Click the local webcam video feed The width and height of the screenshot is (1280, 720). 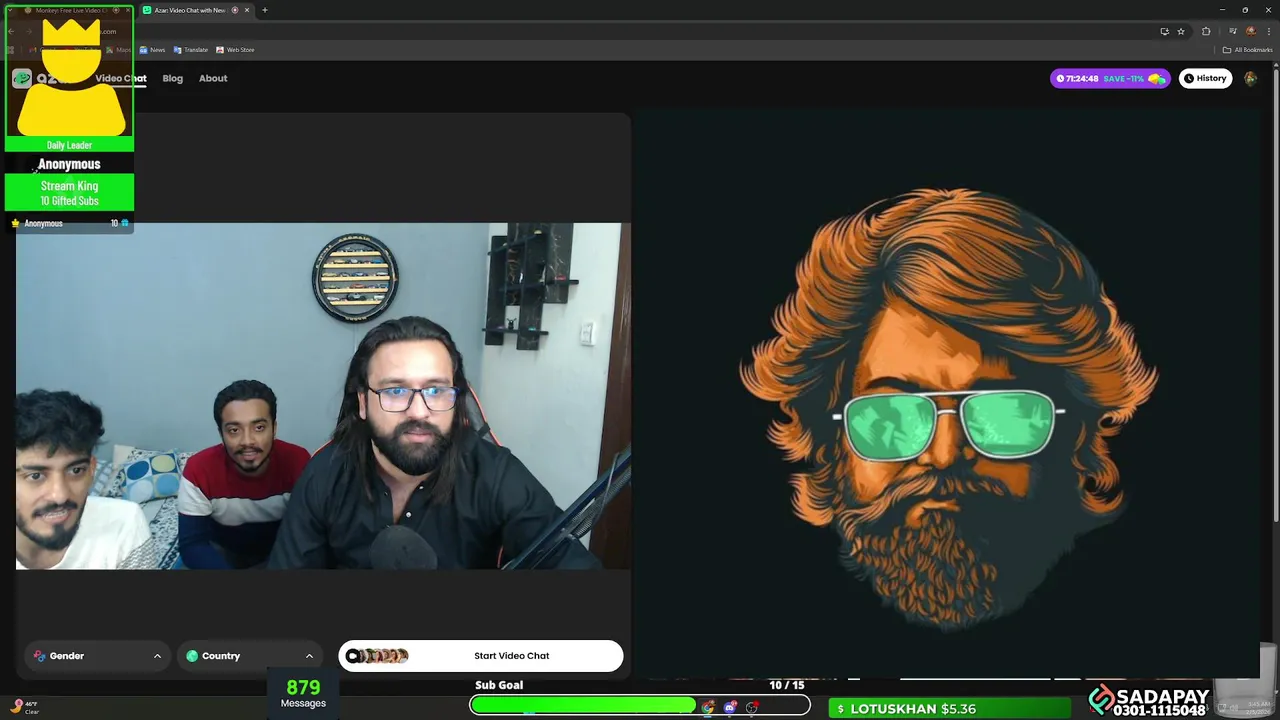[323, 396]
